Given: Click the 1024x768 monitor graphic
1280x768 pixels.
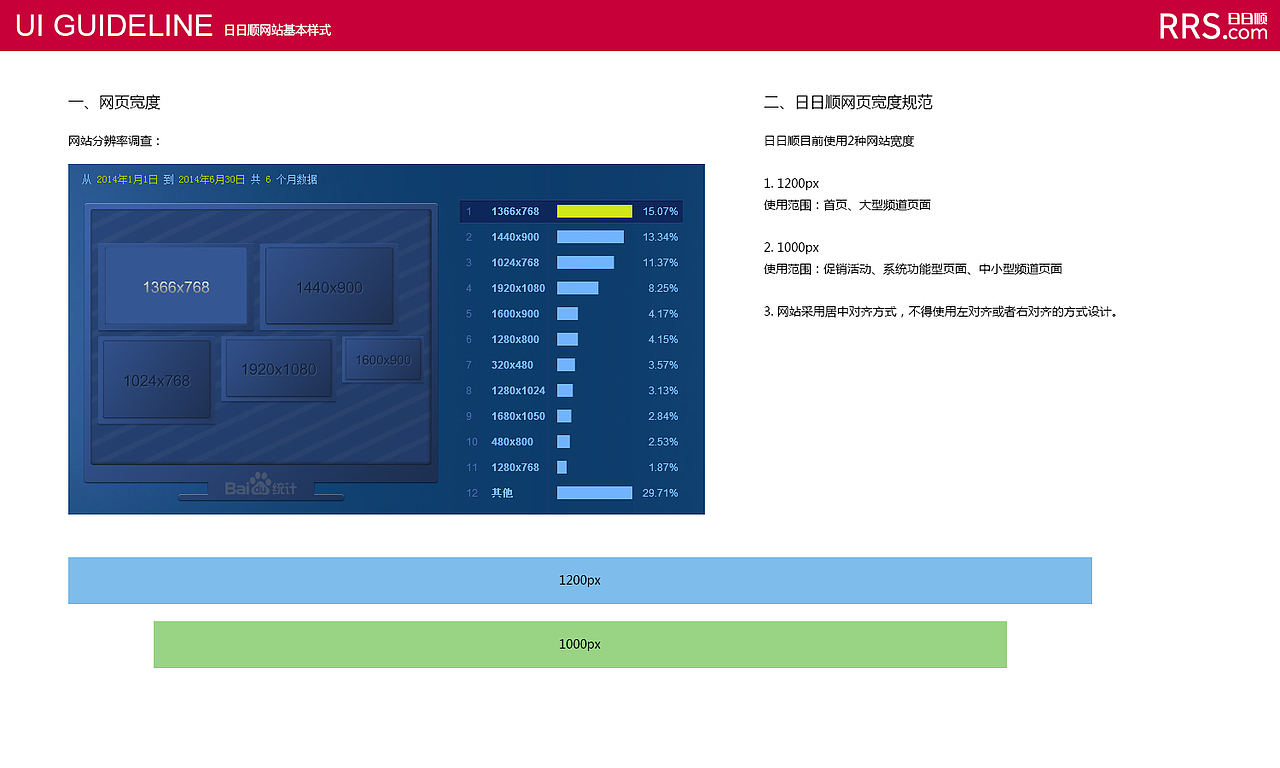Looking at the screenshot, I should [x=156, y=380].
